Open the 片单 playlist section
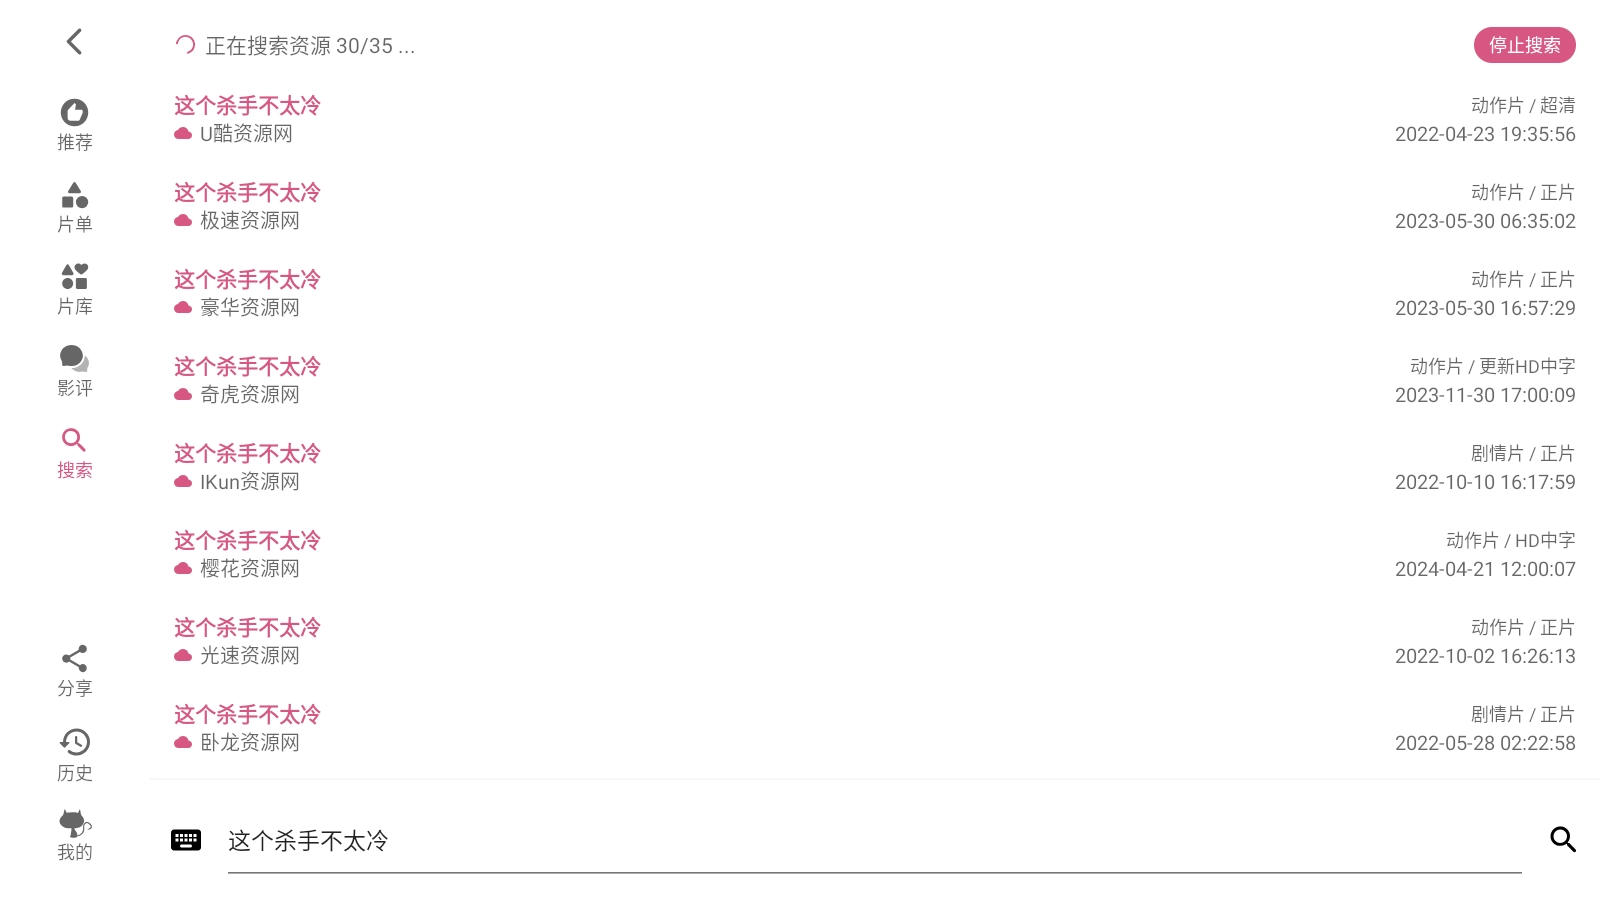The width and height of the screenshot is (1600, 900). [74, 207]
